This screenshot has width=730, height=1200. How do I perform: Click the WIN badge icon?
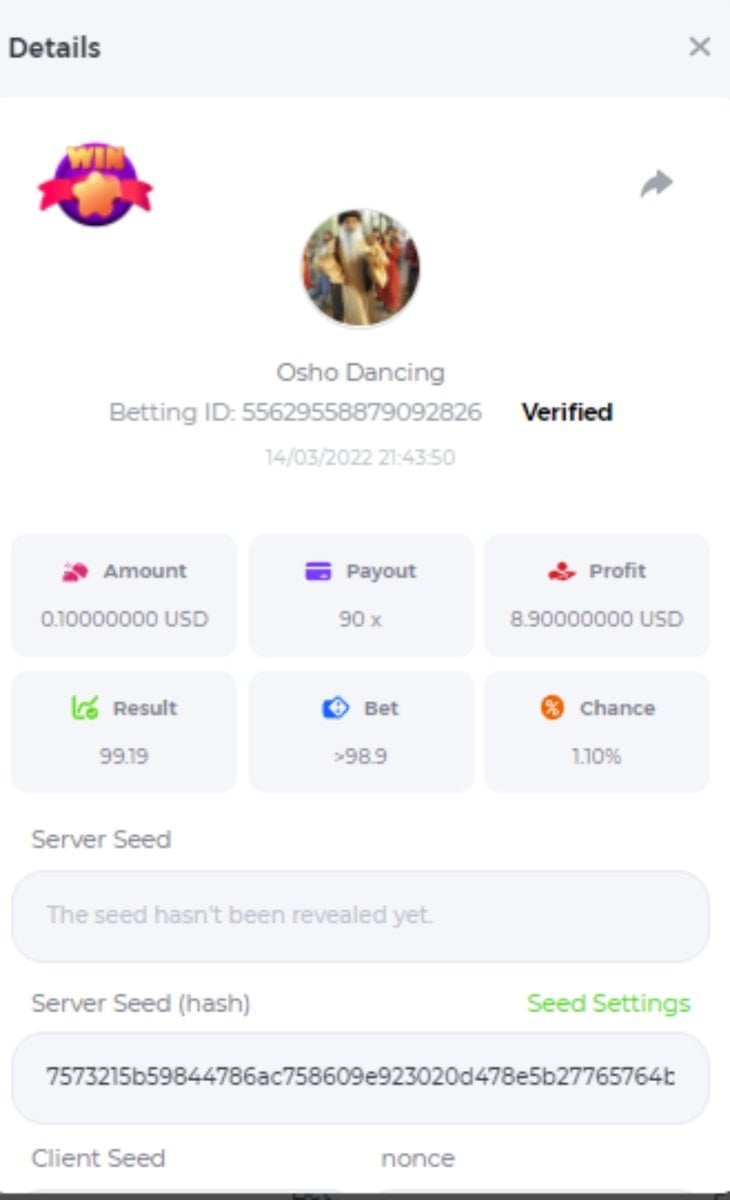[95, 183]
